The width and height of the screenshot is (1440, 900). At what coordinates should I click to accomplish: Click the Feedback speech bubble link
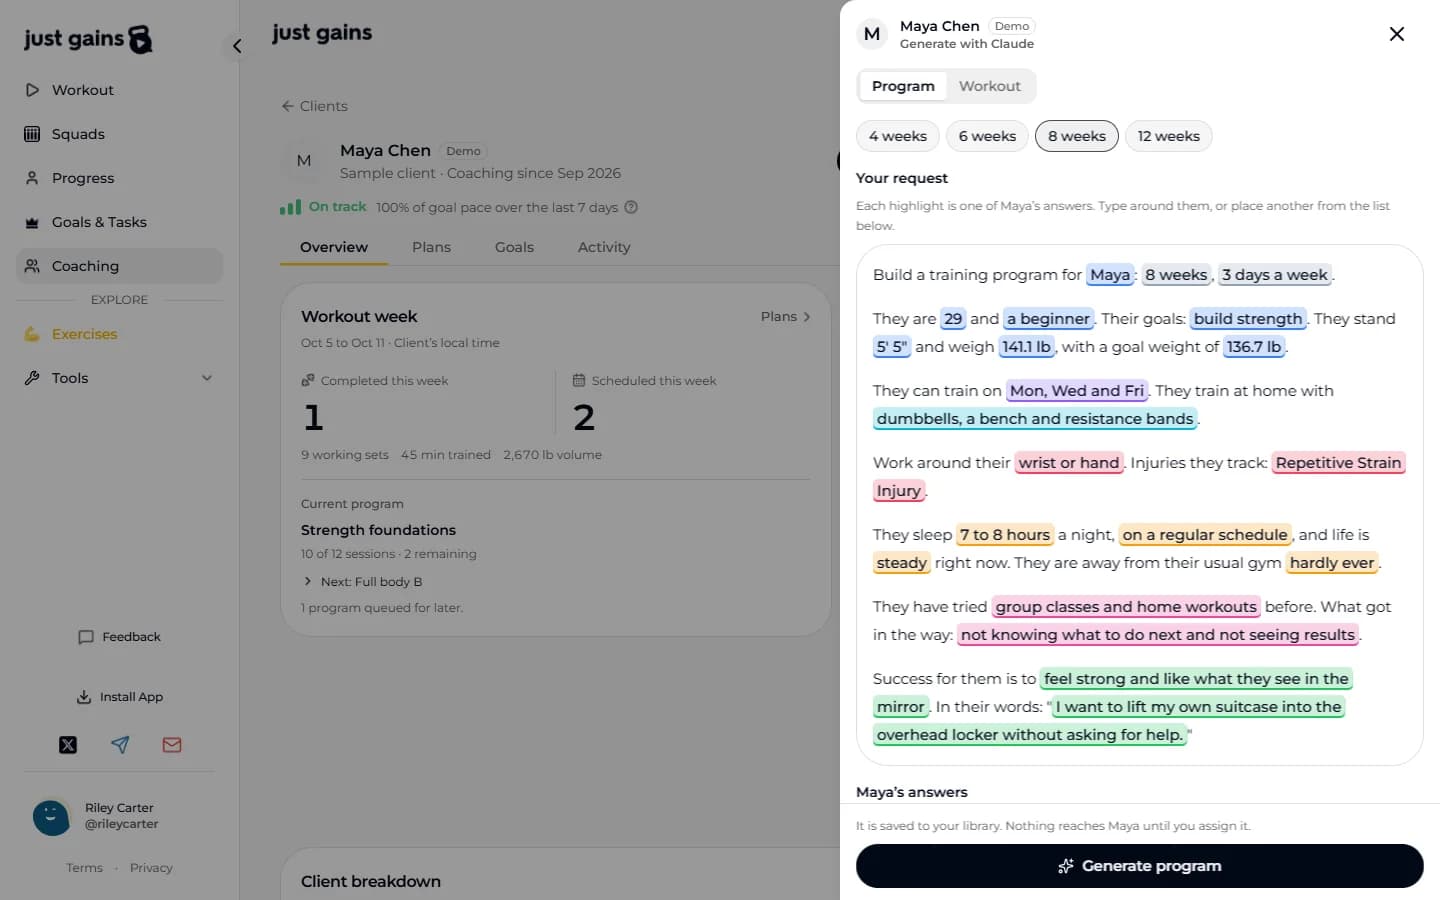(x=119, y=637)
